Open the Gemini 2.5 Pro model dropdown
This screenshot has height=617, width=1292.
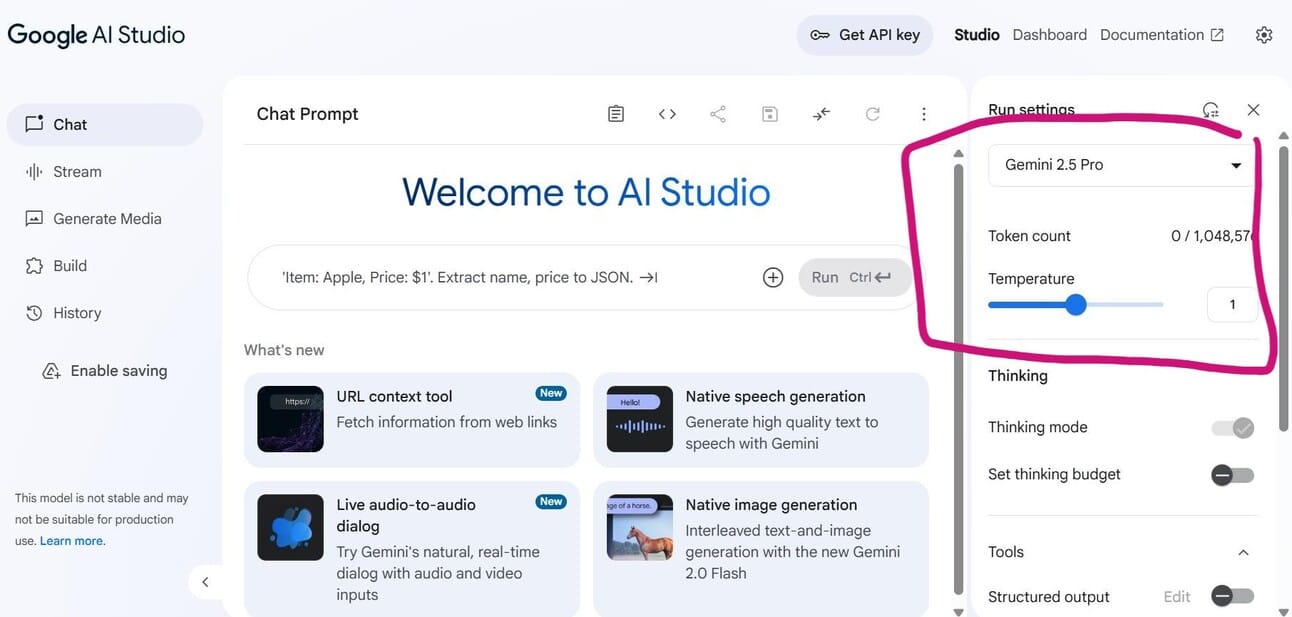coord(1121,165)
